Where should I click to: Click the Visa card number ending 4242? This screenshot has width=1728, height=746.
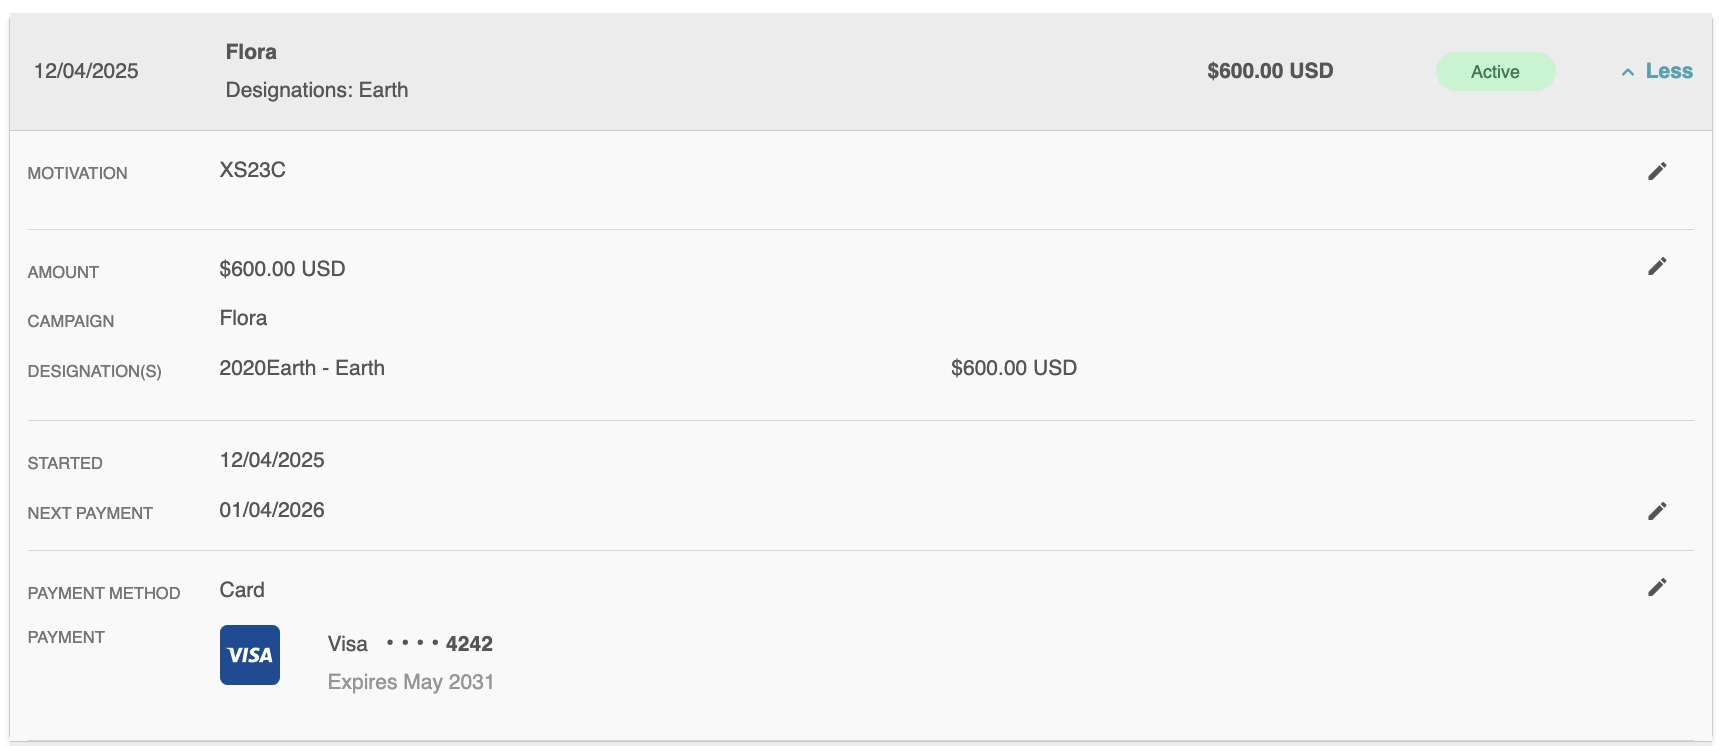440,644
